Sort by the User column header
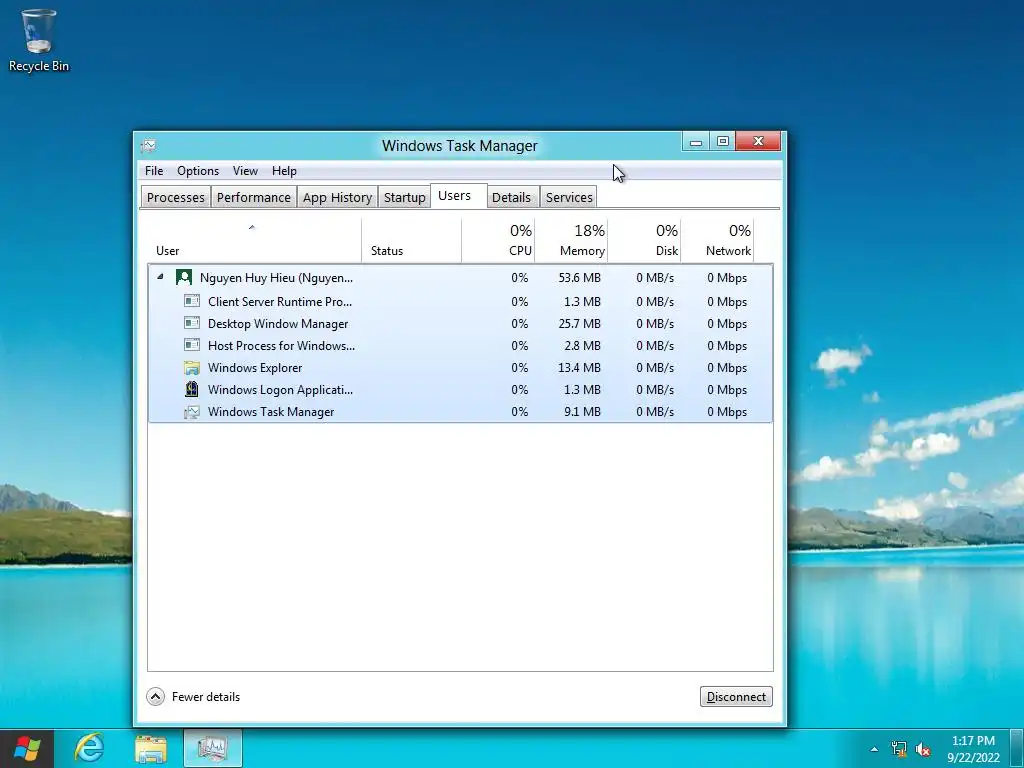 pos(254,240)
